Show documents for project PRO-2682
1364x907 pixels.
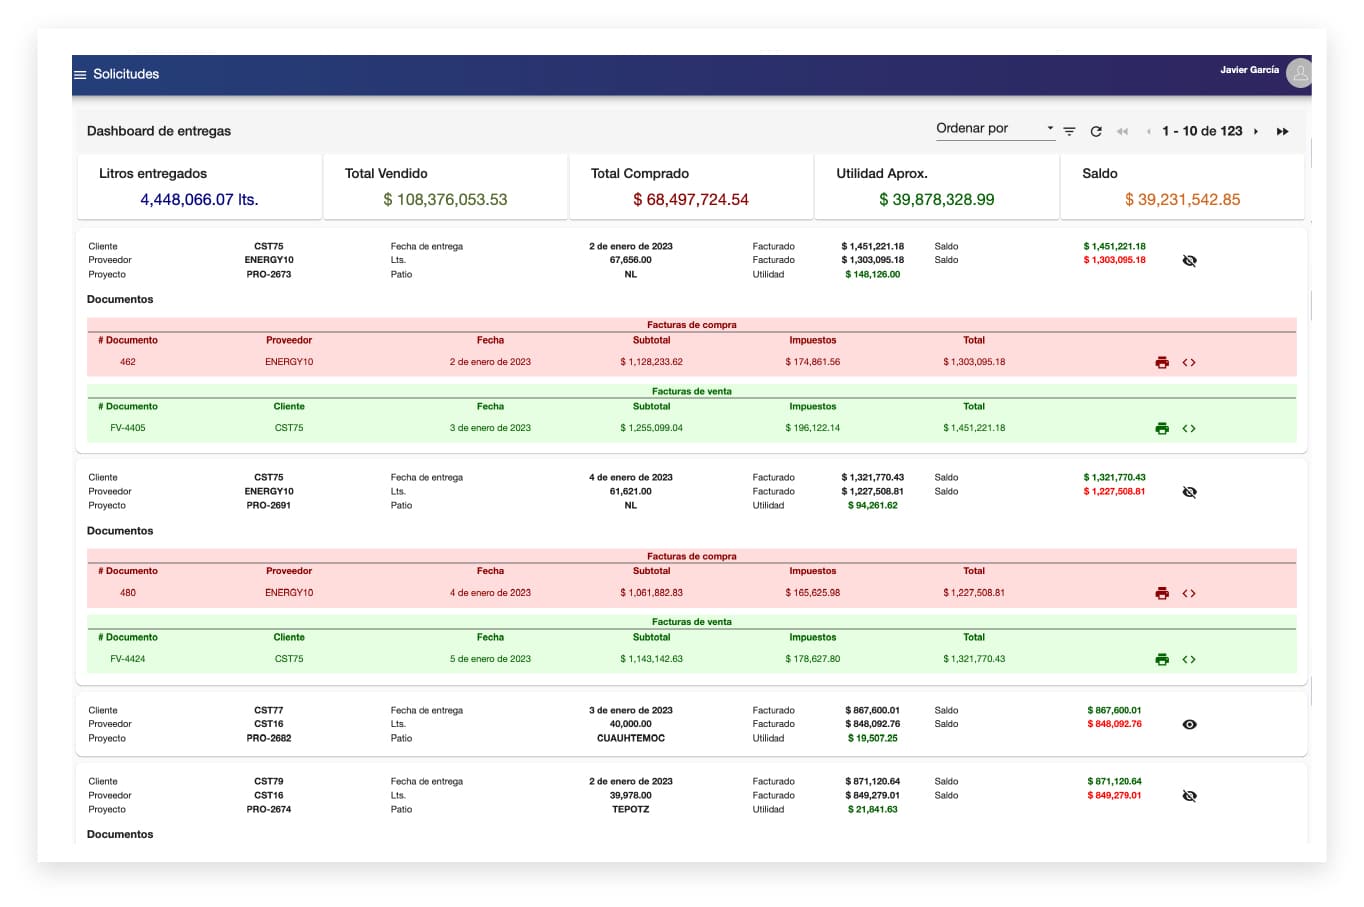click(x=1189, y=724)
